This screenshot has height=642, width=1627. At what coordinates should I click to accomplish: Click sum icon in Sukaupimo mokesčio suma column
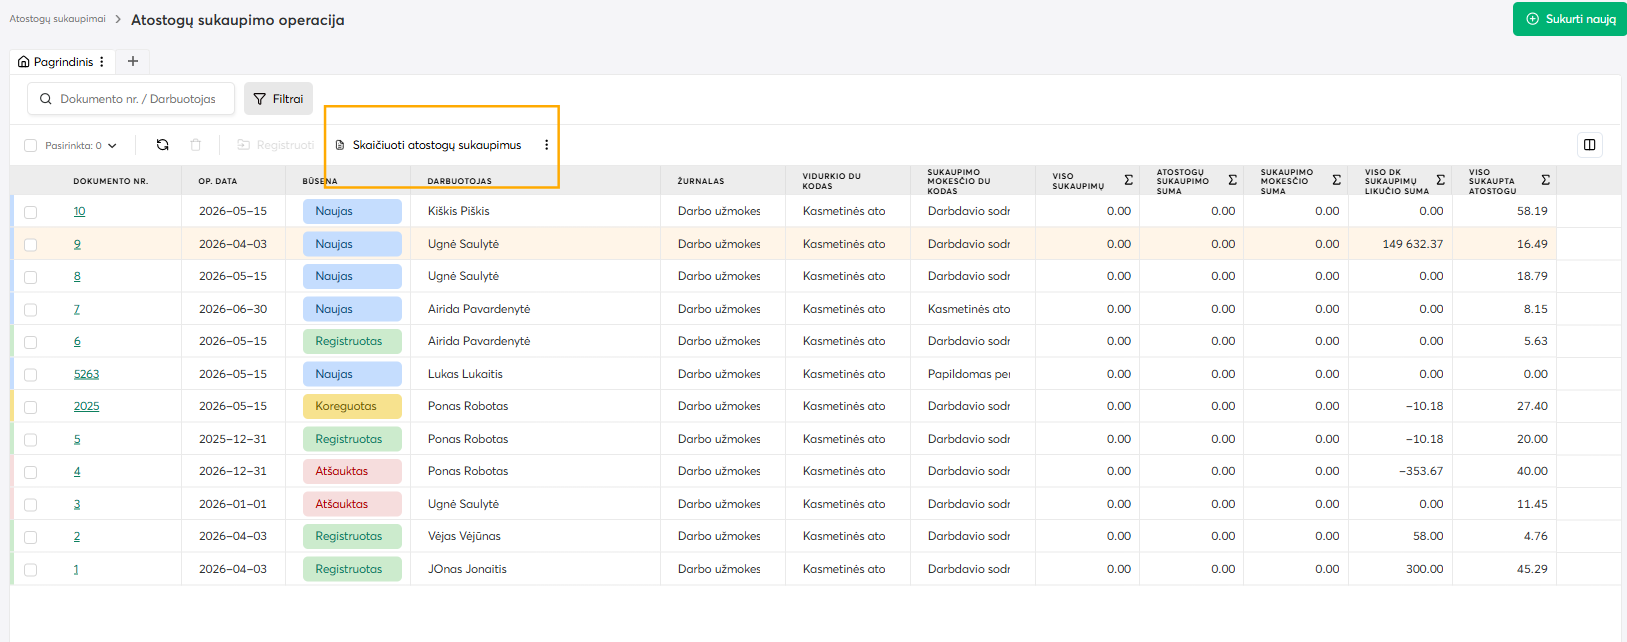click(x=1336, y=180)
